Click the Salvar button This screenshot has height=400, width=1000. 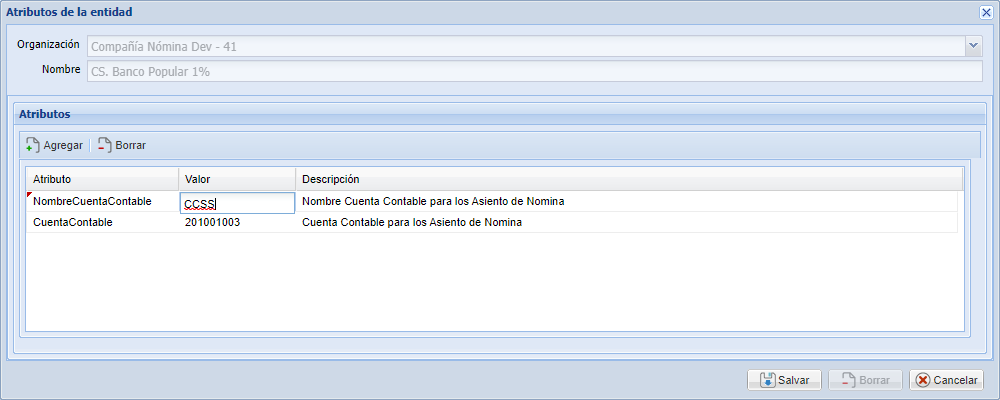pos(784,380)
